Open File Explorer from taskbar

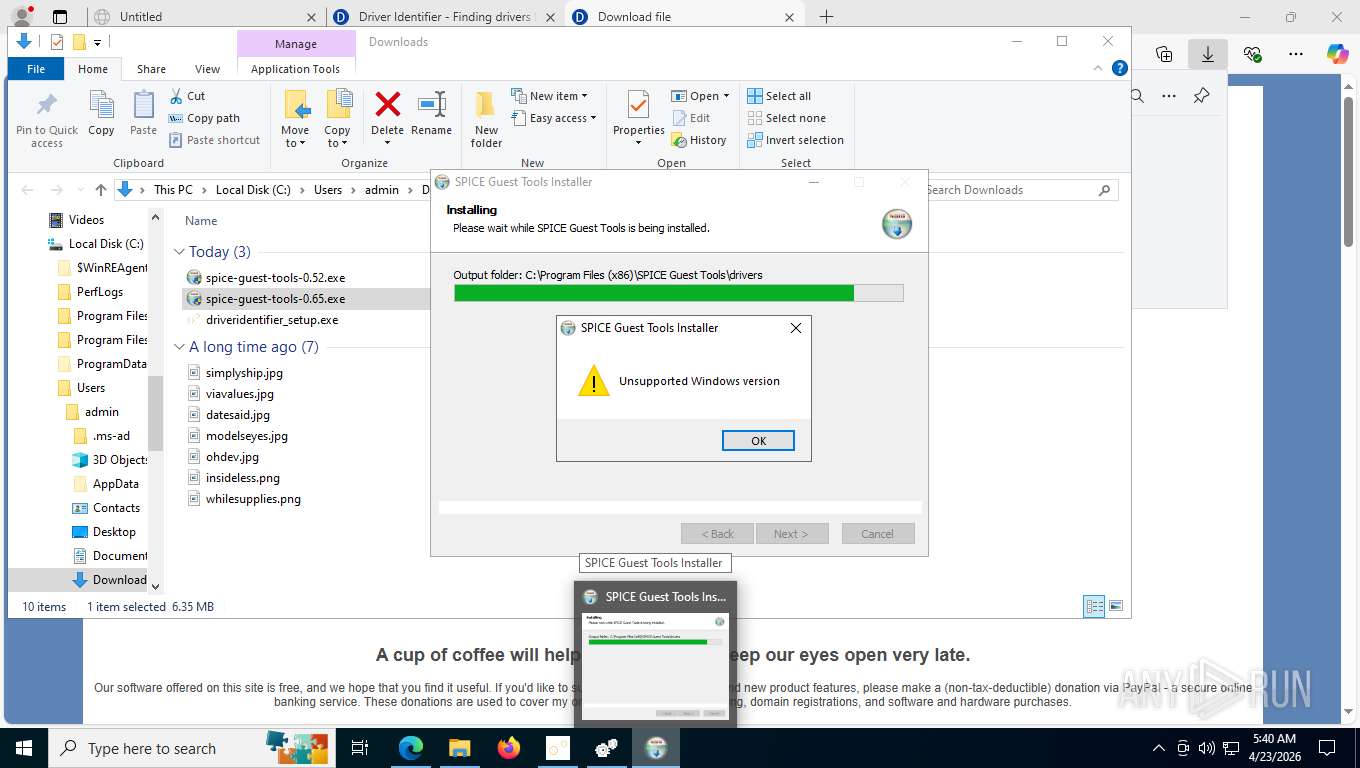[x=459, y=748]
